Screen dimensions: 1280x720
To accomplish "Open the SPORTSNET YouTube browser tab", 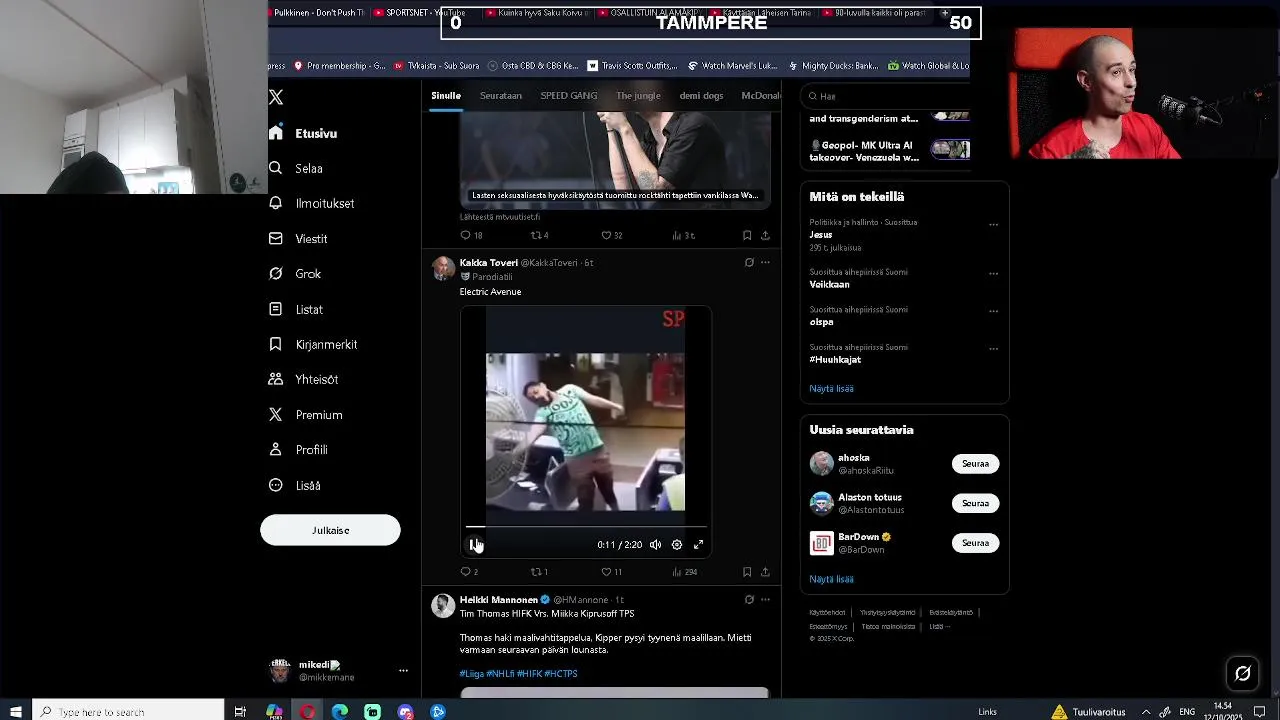I will (420, 13).
